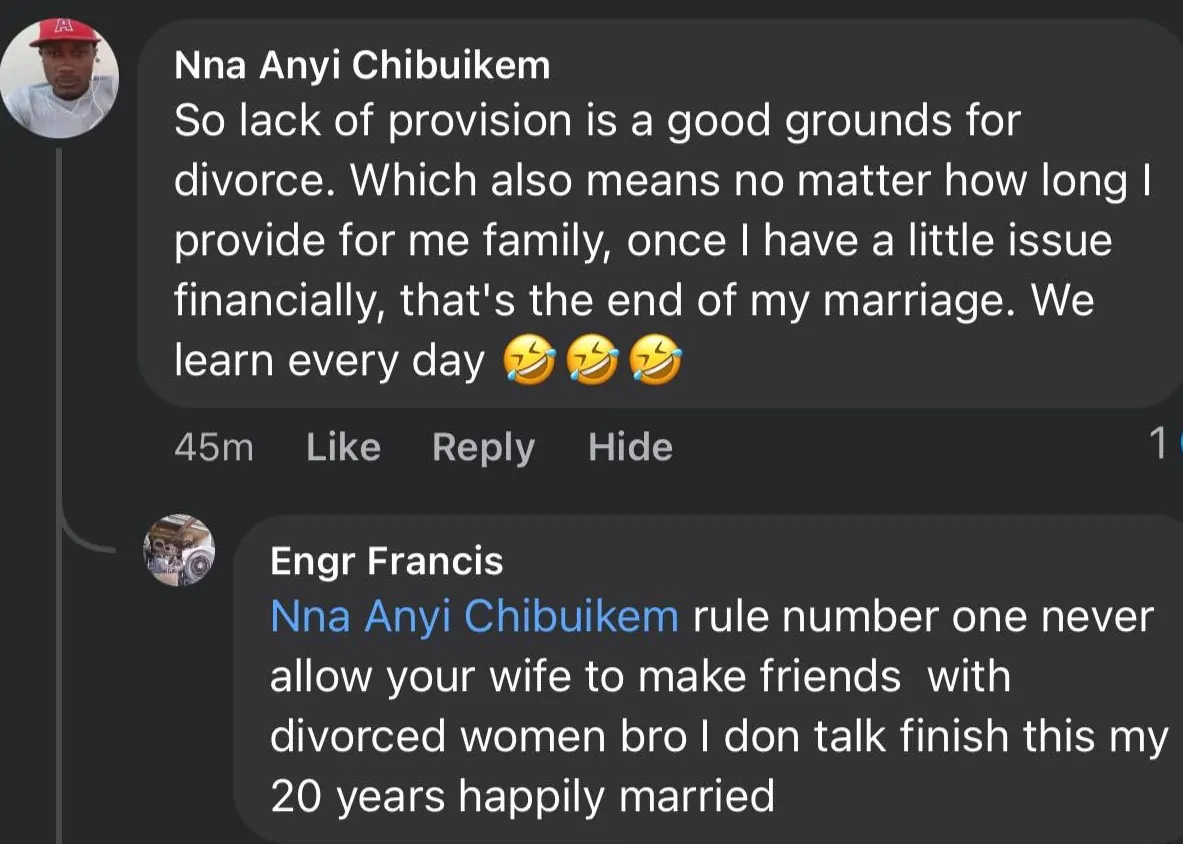Screen dimensions: 1183x844
Task: Open Engr Francis's profile picture
Action: [x=178, y=550]
